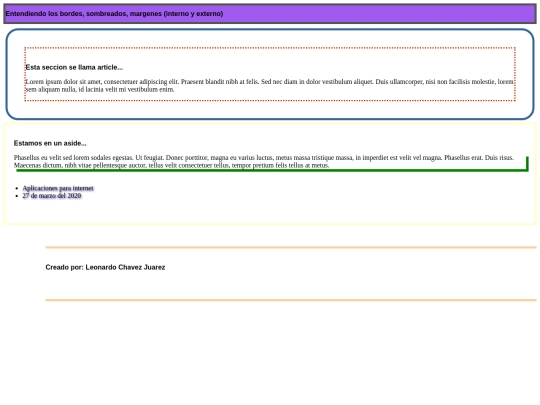This screenshot has height=405, width=540.
Task: Click the 'Lorem ipsum dolor sit amet' paragraph
Action: 270,85
